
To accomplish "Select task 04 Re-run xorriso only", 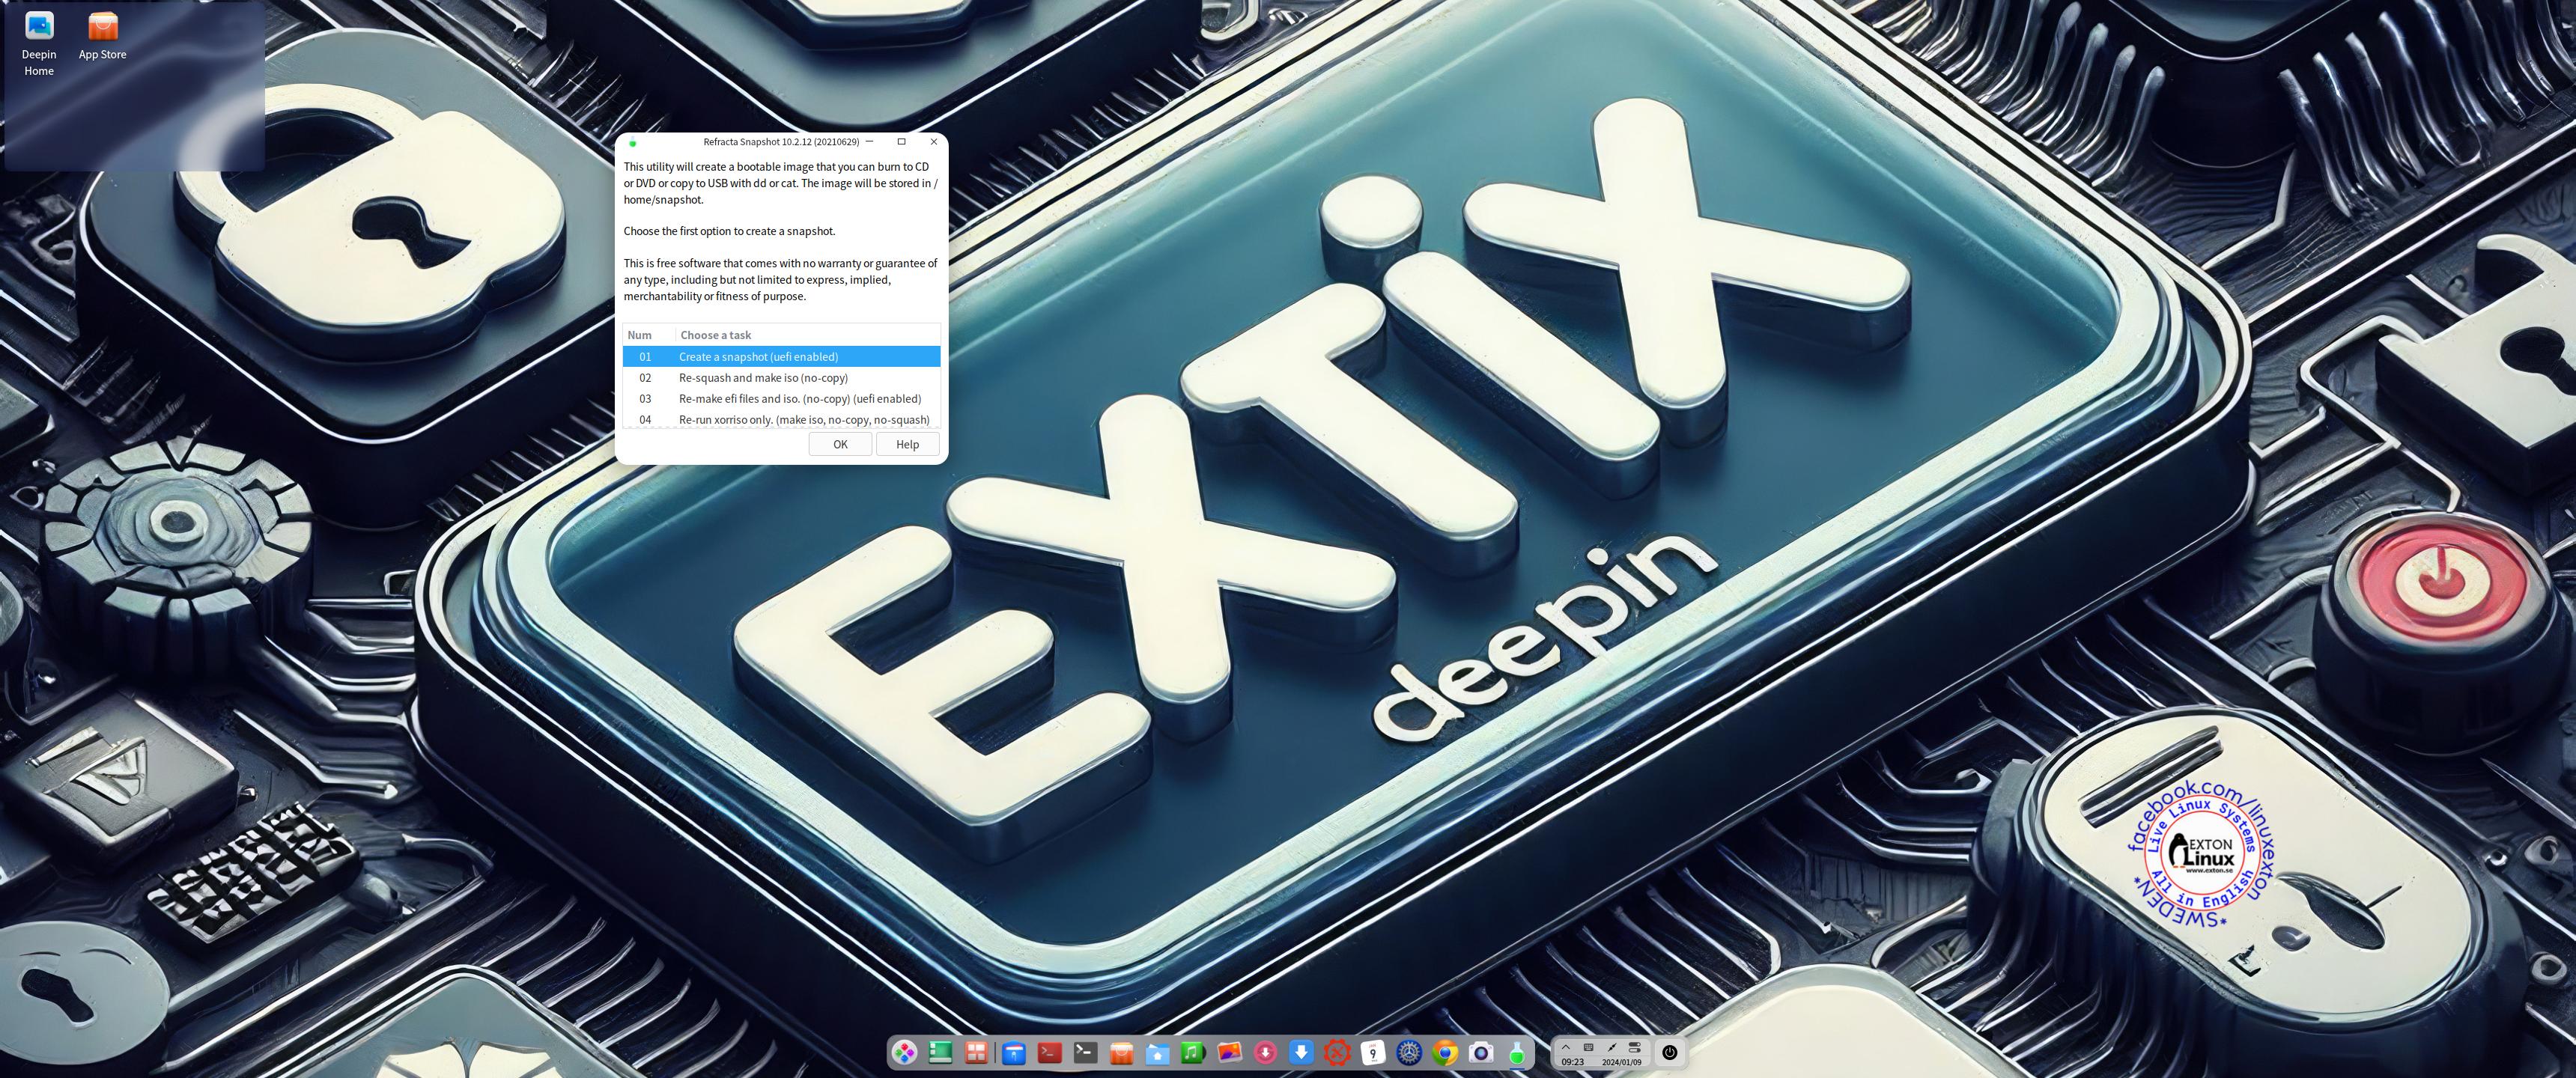I will pos(781,419).
